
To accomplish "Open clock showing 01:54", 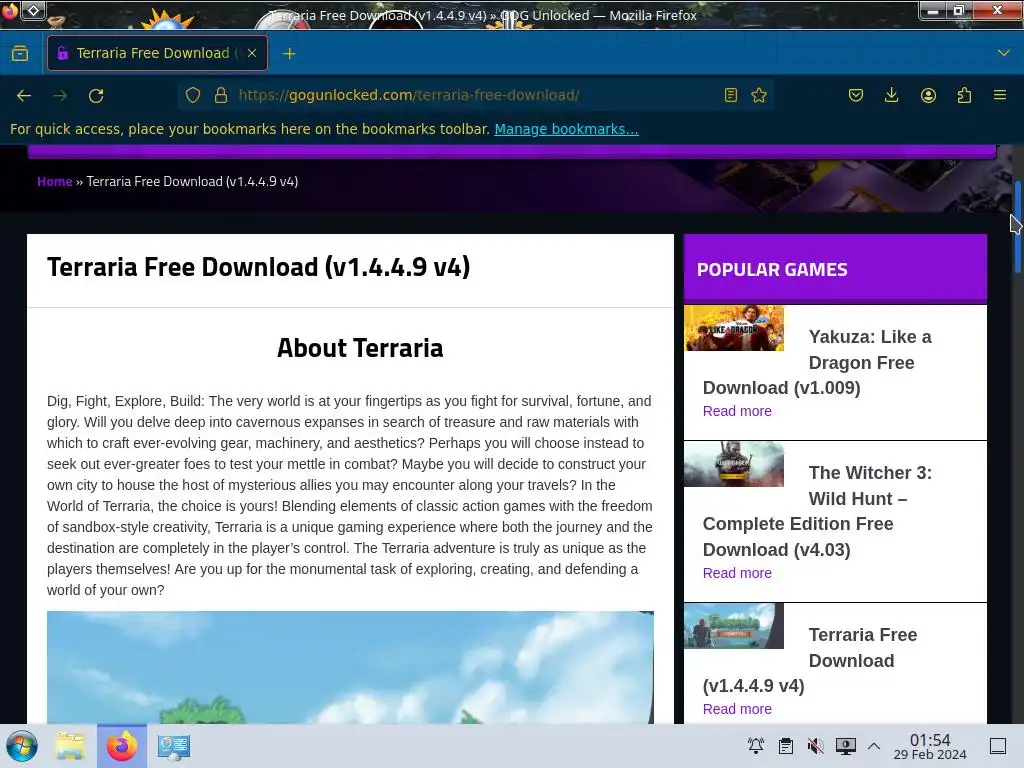I will tap(930, 746).
